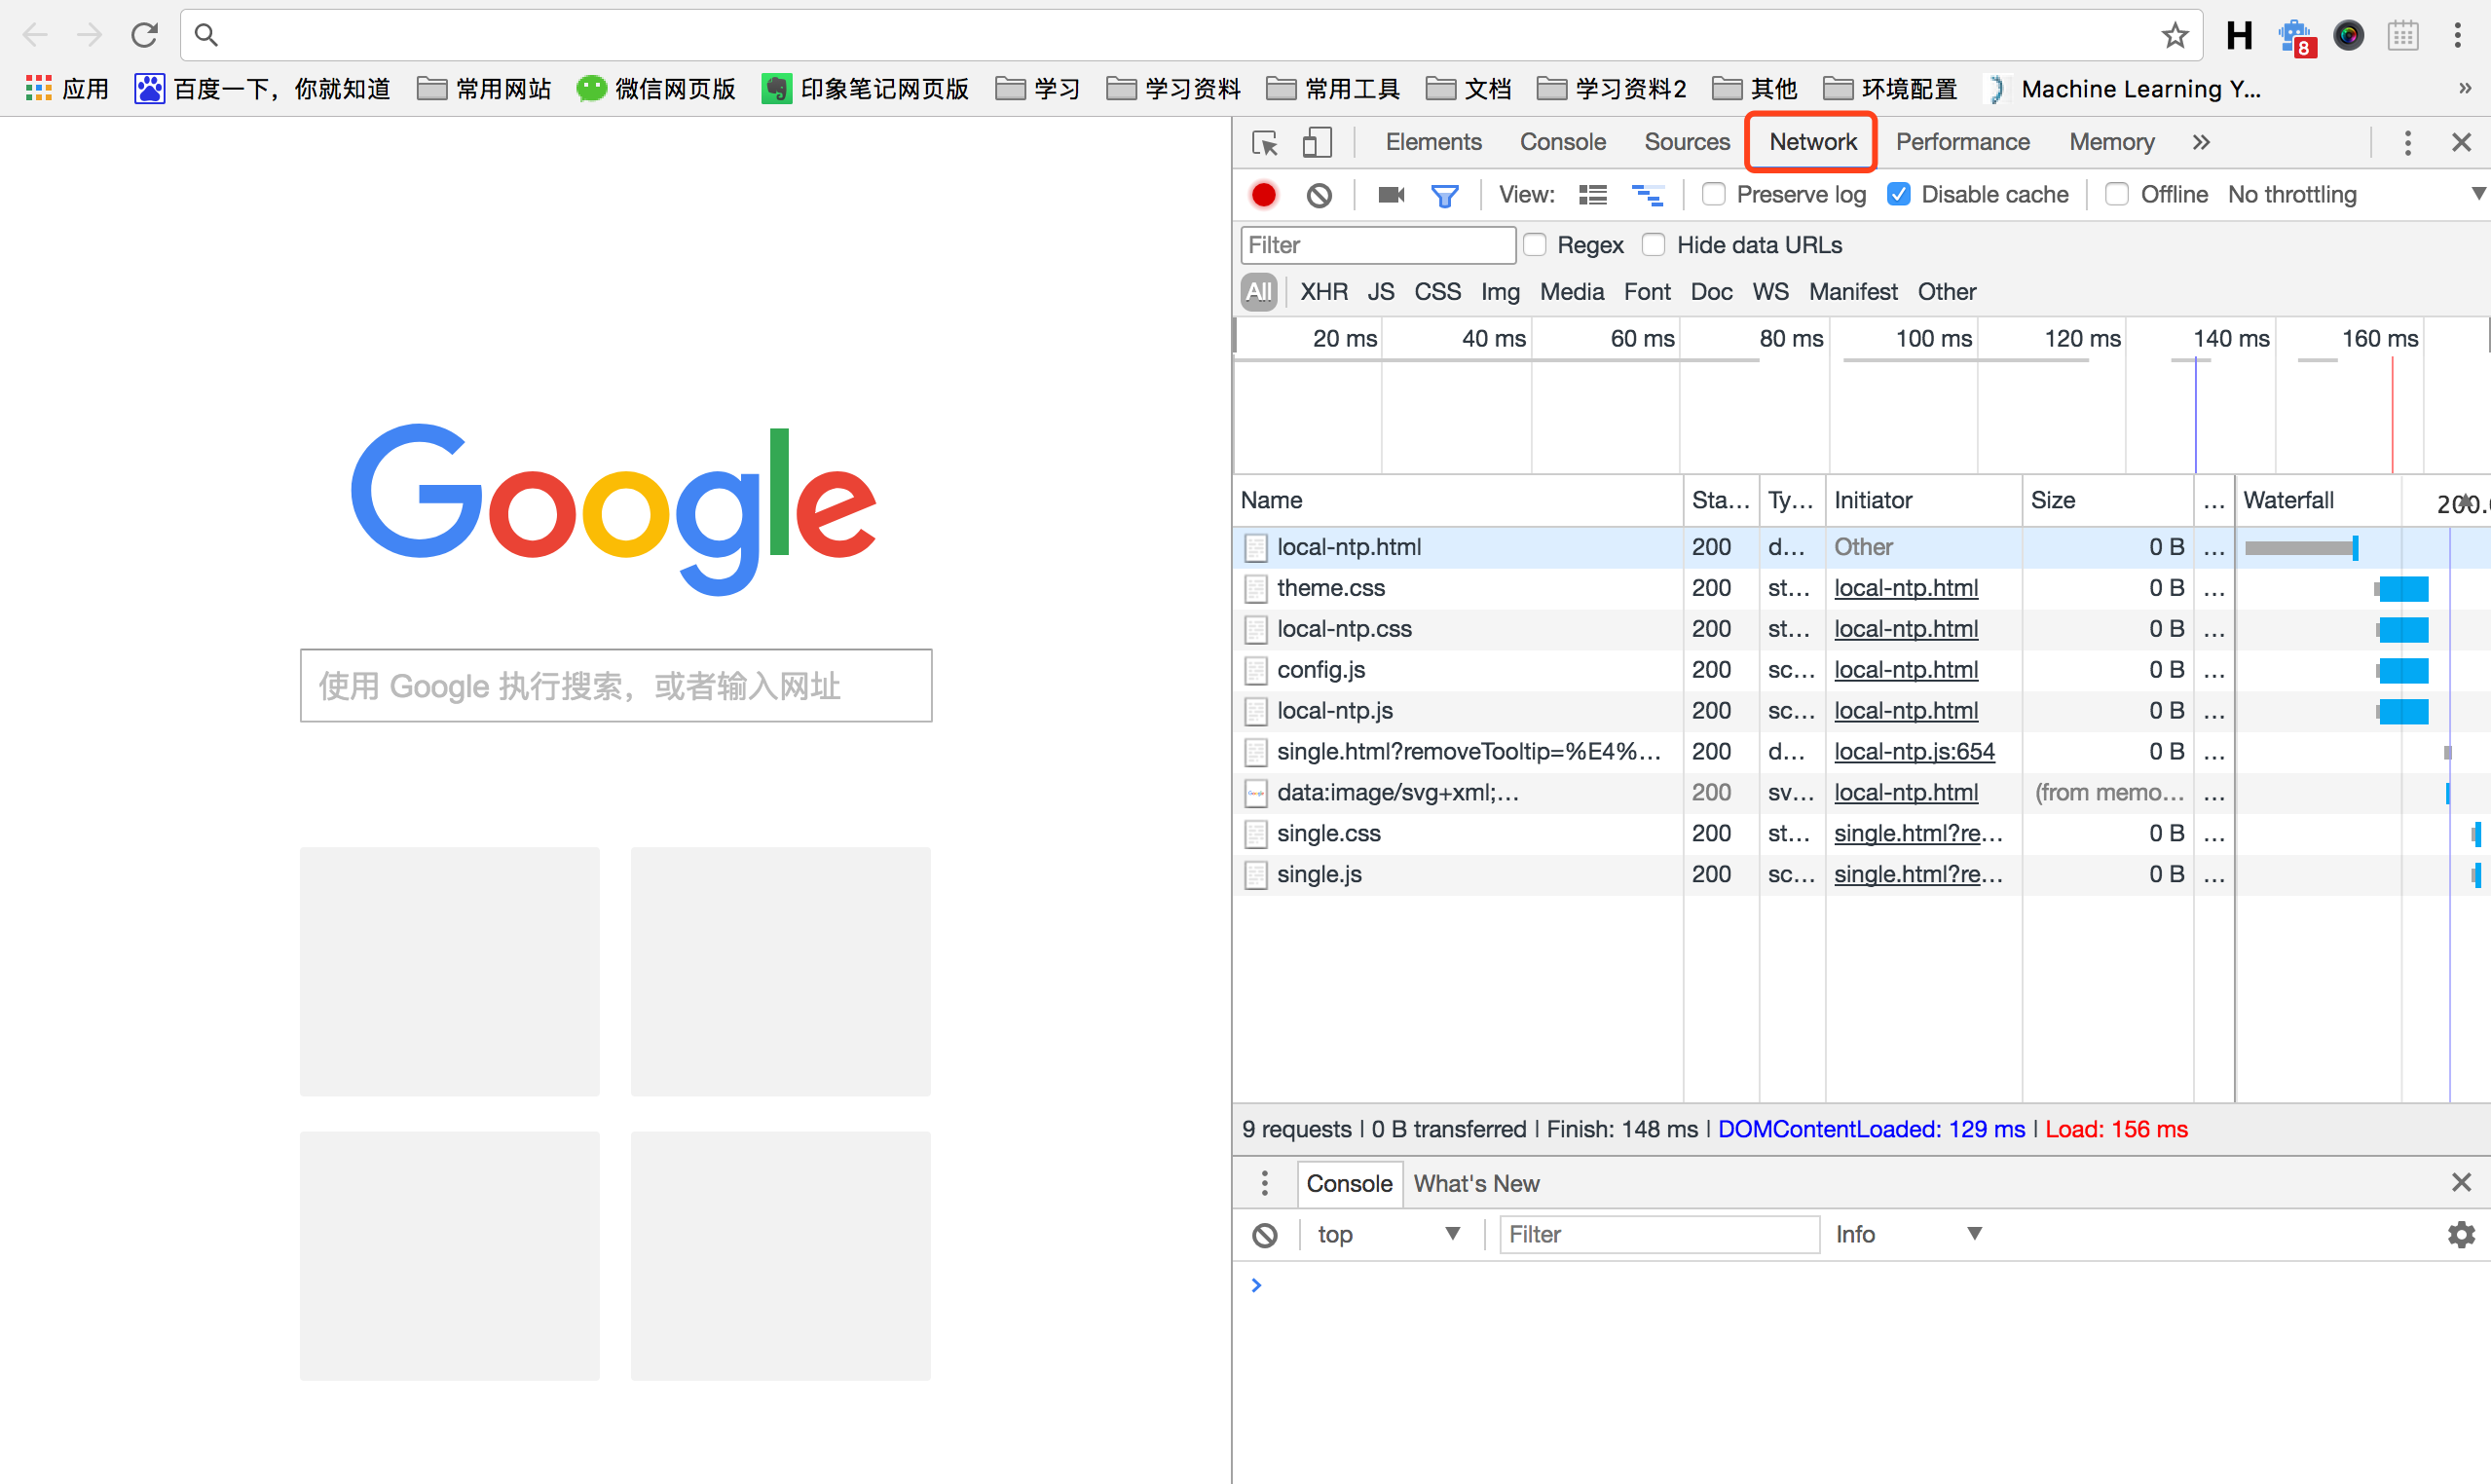
Task: Clear the console output
Action: [x=1264, y=1234]
